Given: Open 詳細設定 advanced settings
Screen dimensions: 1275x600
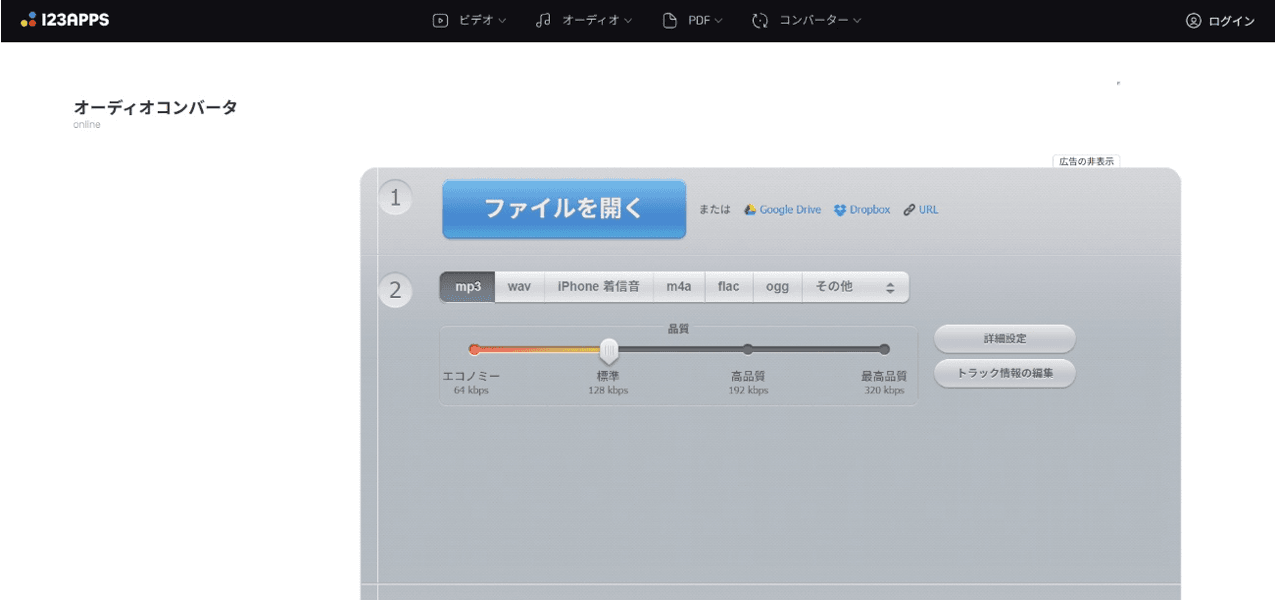Looking at the screenshot, I should [1004, 339].
